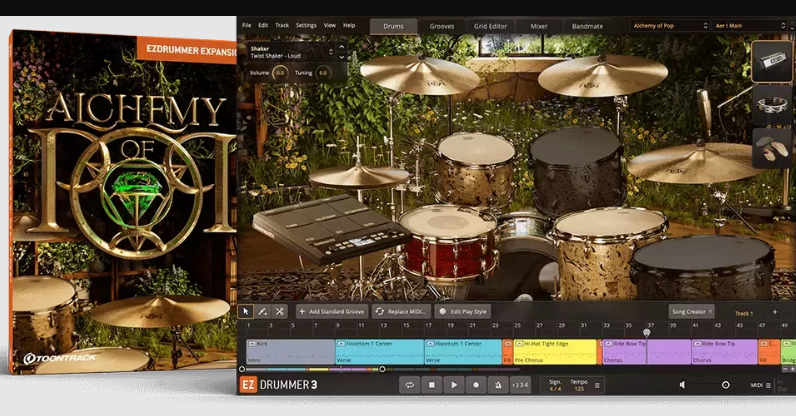The width and height of the screenshot is (796, 416).
Task: Step to previous shaker with up chevron
Action: point(342,47)
